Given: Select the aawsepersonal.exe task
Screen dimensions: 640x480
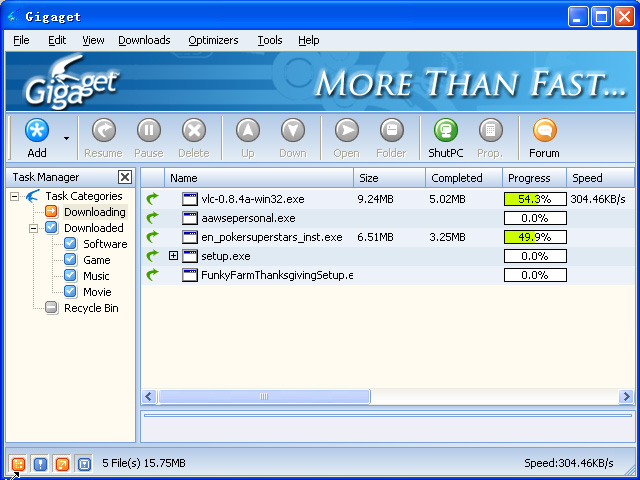Looking at the screenshot, I should 248,218.
